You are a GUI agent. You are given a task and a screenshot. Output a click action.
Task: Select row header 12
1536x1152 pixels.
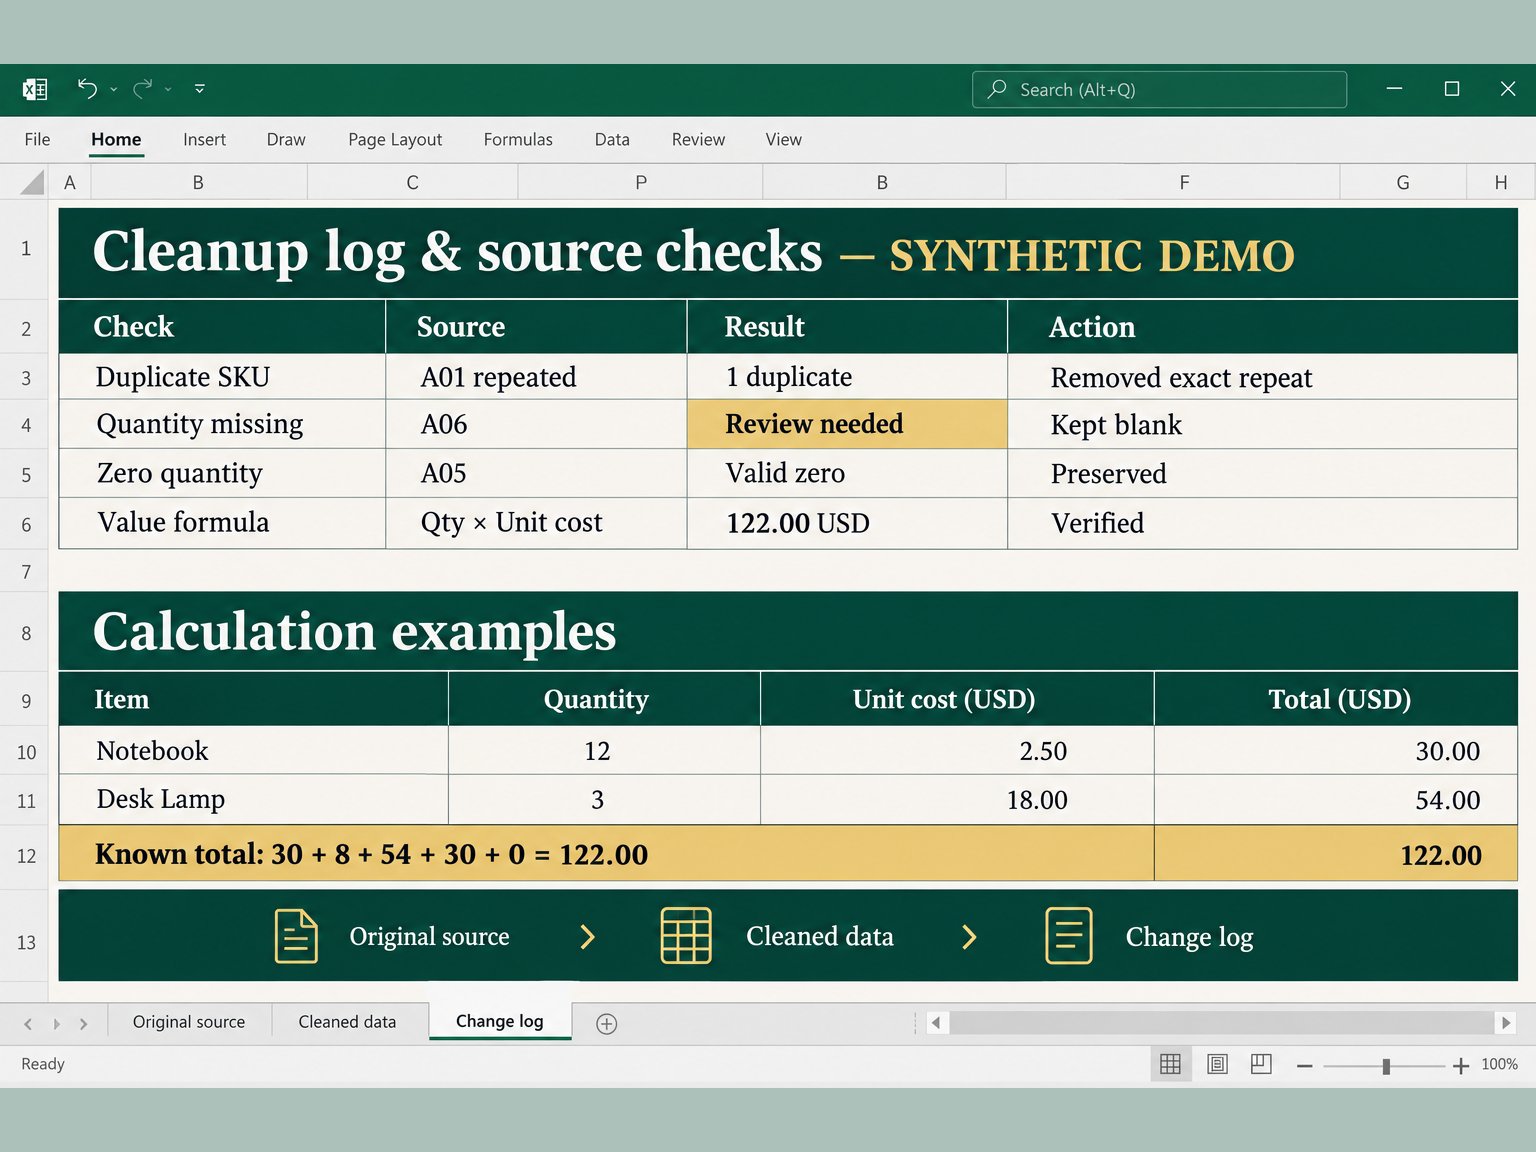pyautogui.click(x=26, y=856)
